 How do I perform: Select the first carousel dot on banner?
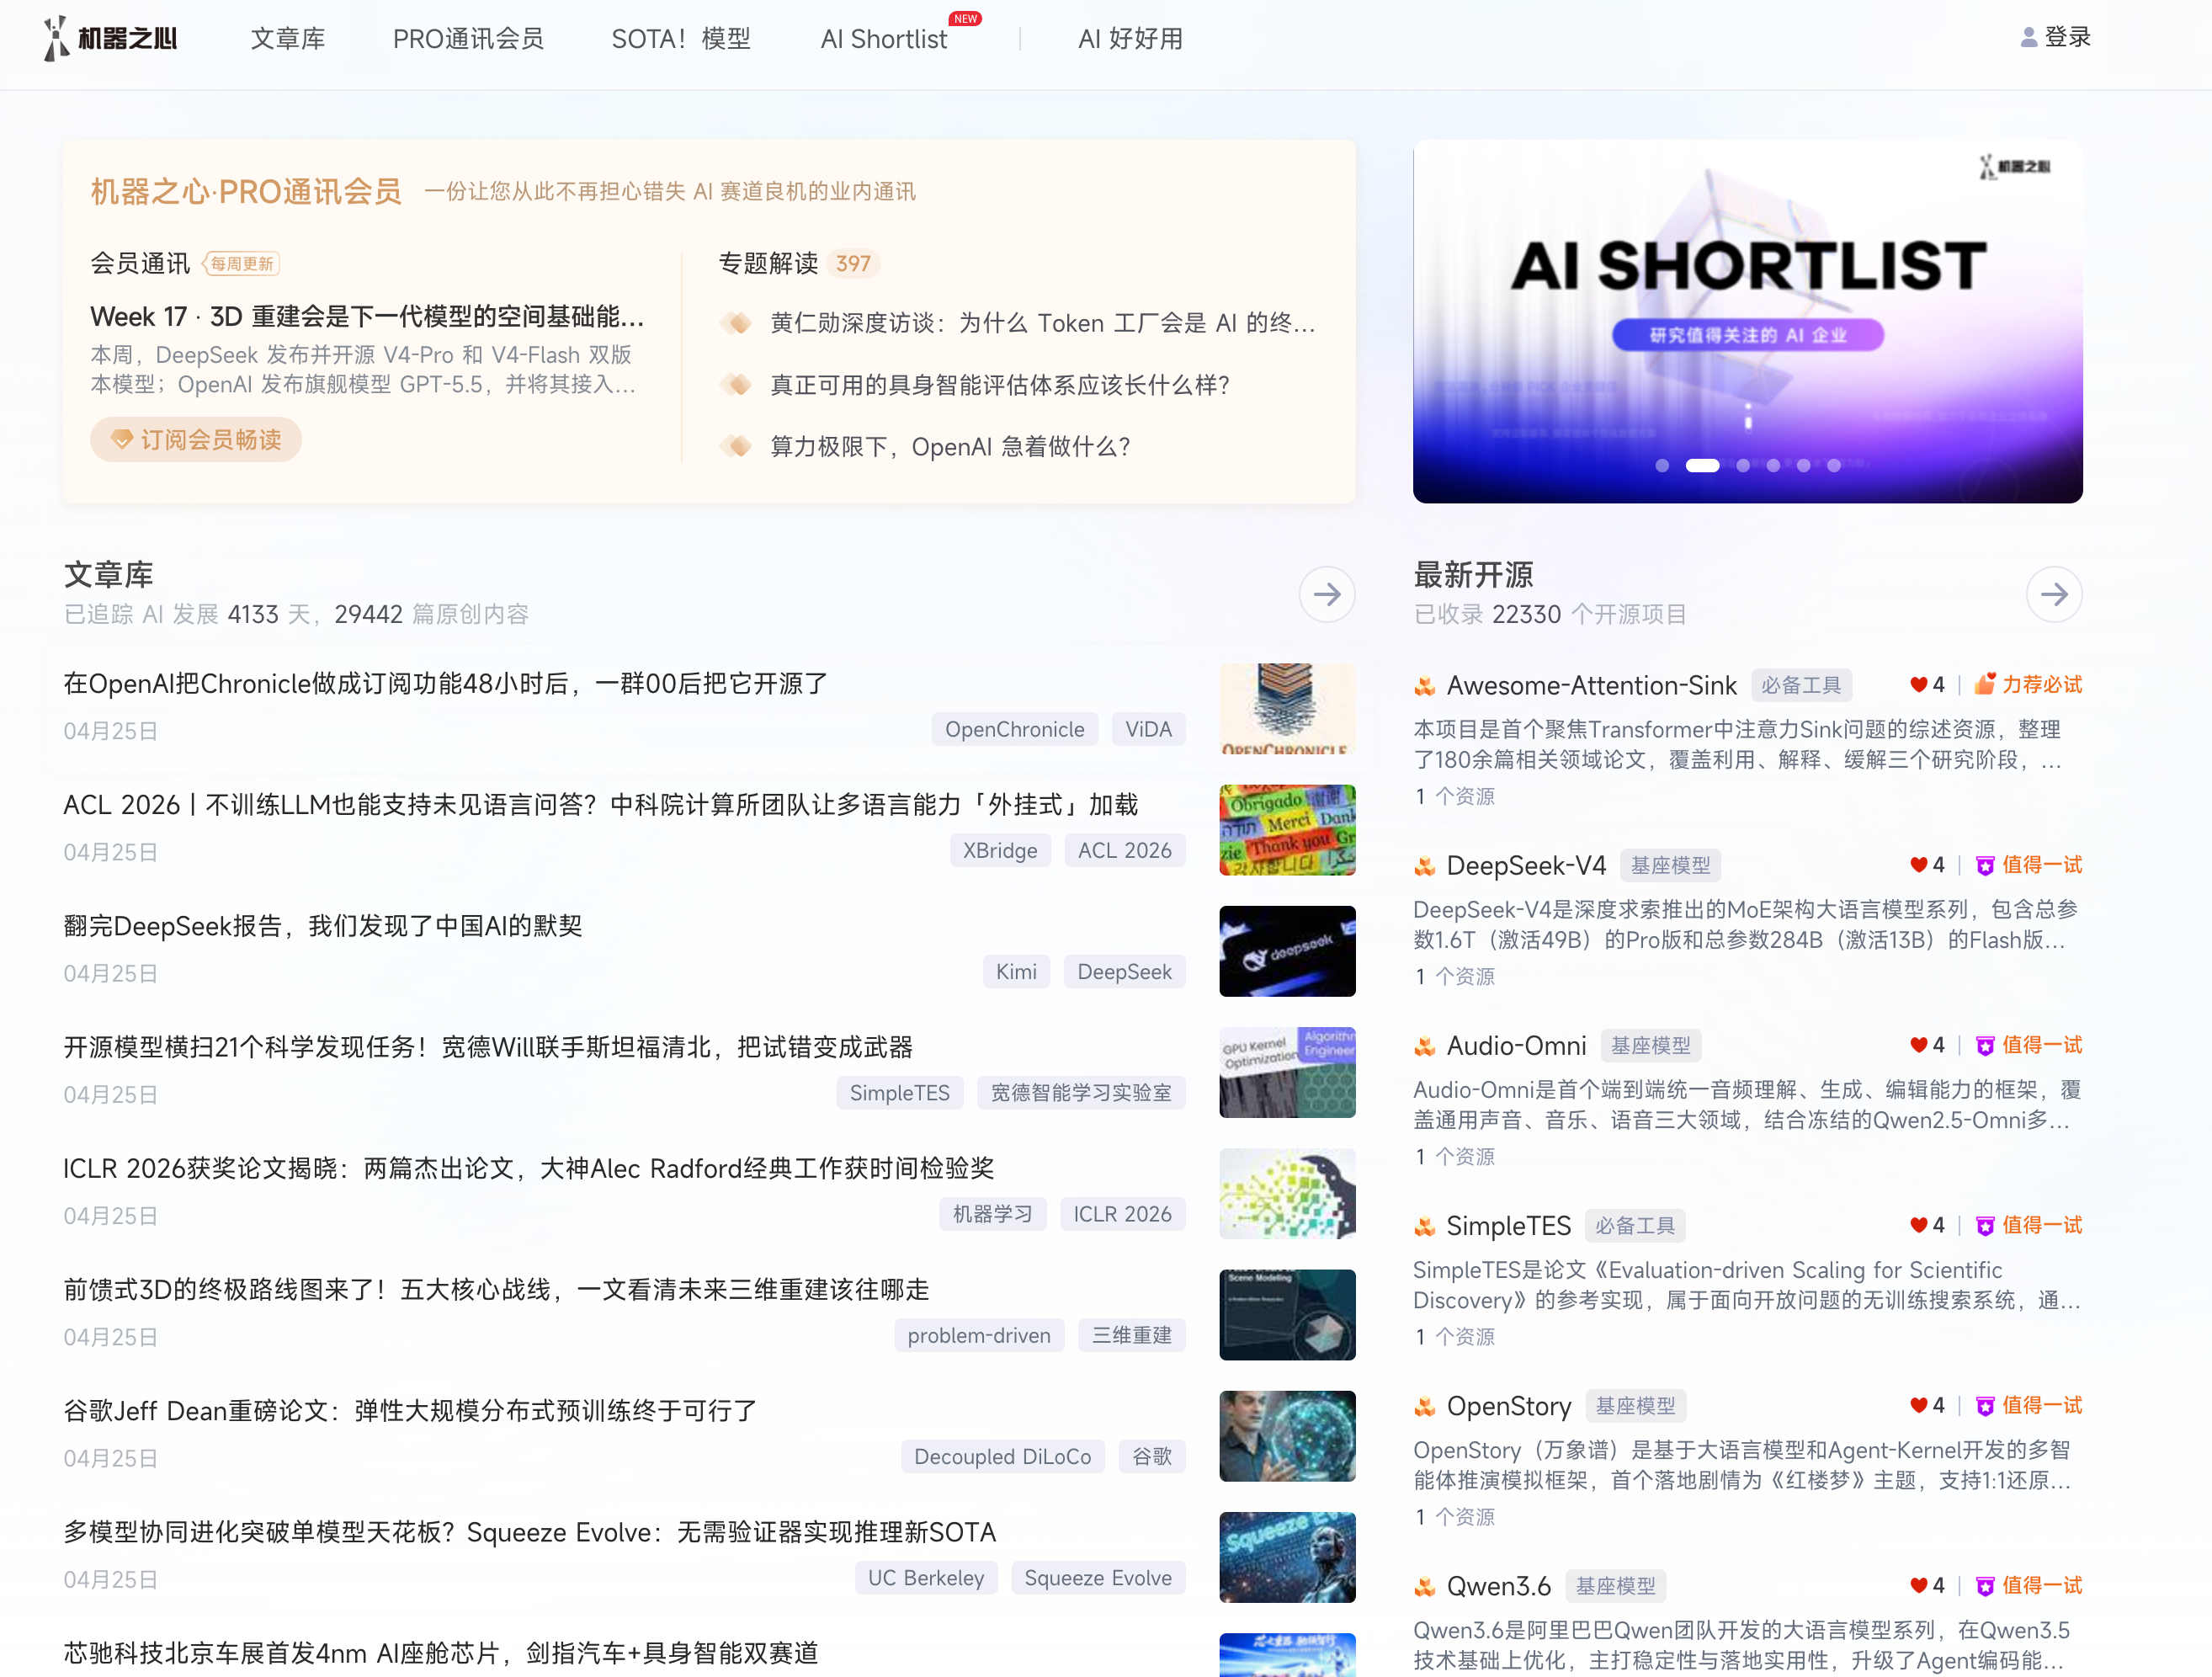click(x=1662, y=465)
